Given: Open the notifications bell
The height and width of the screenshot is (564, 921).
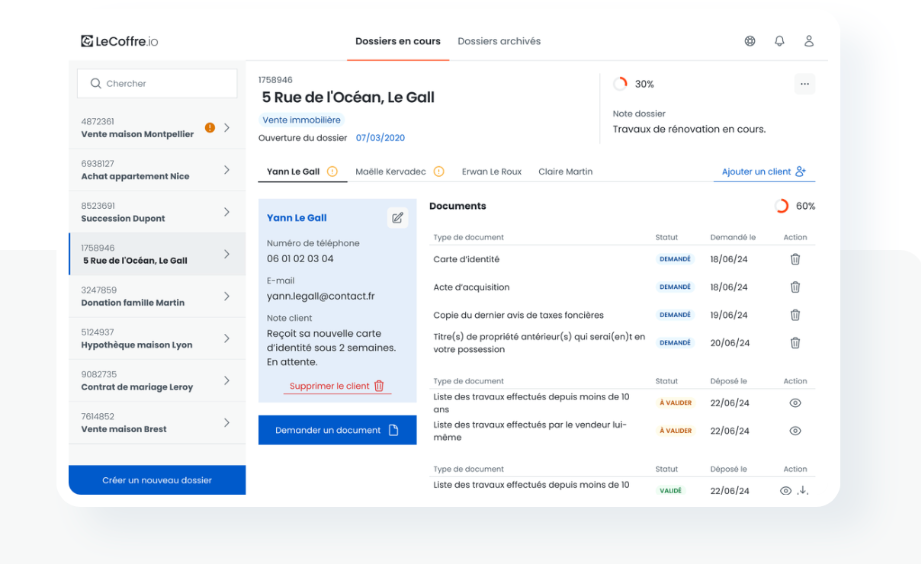Looking at the screenshot, I should (779, 41).
